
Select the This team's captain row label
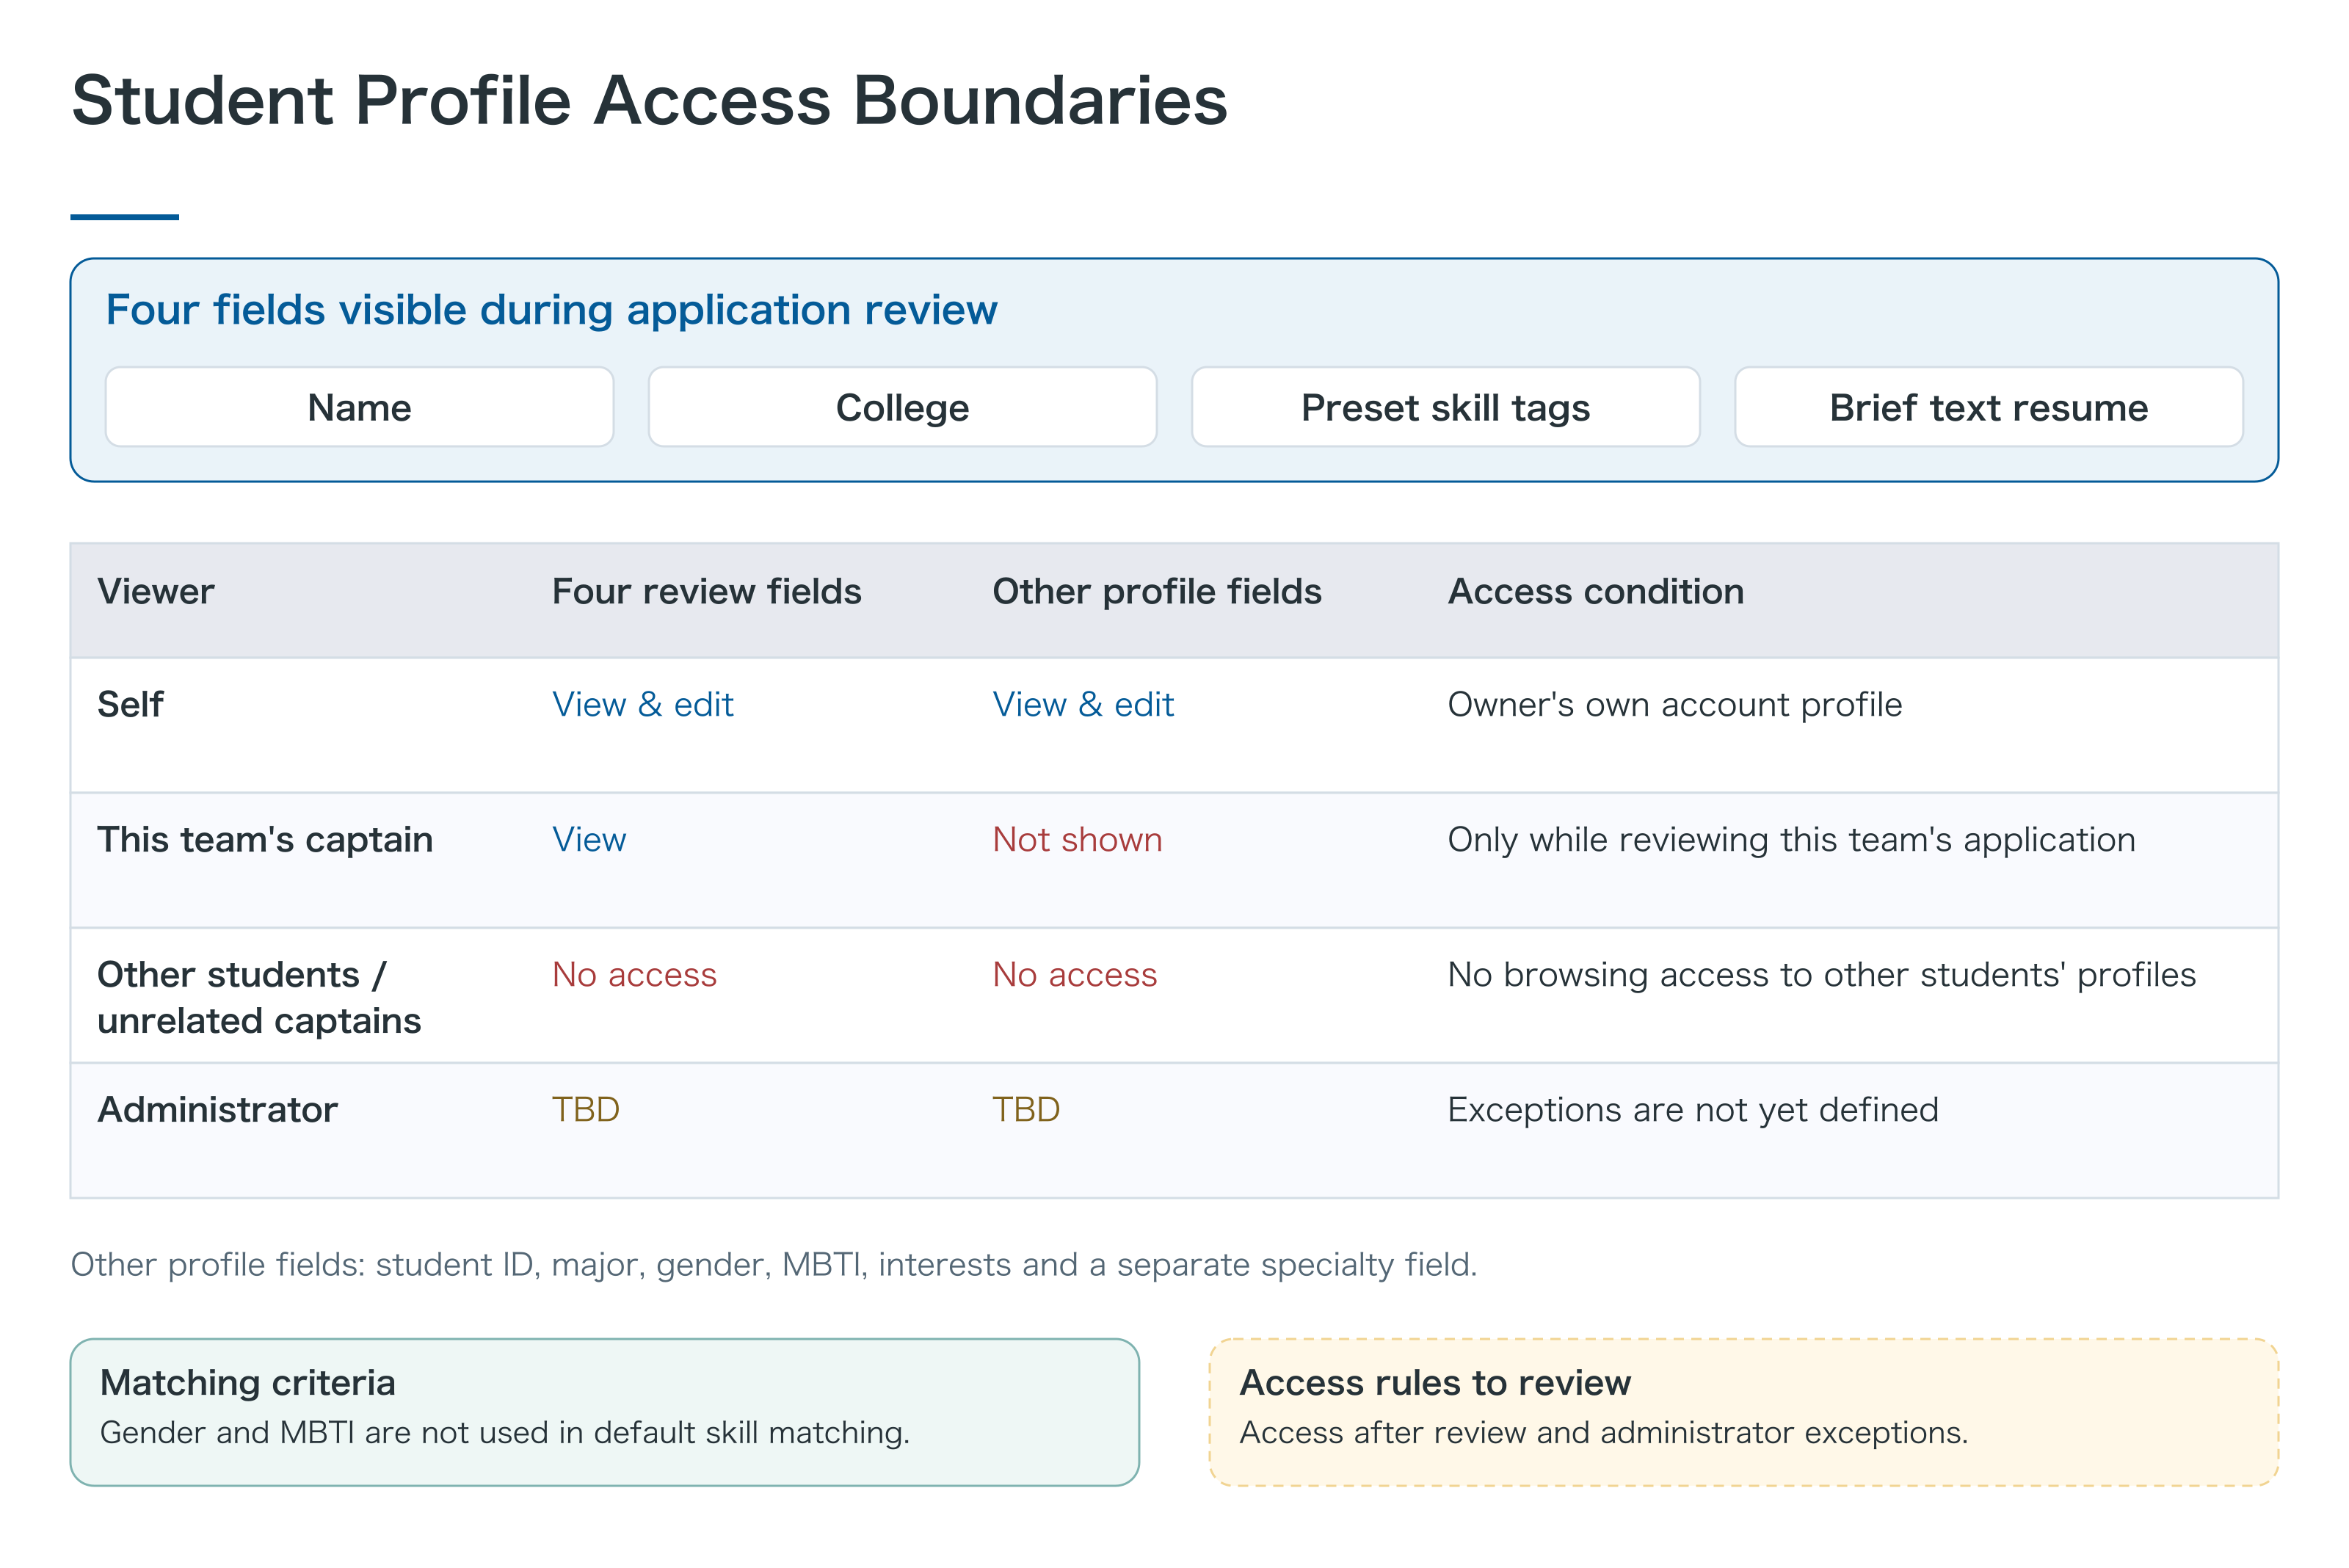tap(265, 840)
